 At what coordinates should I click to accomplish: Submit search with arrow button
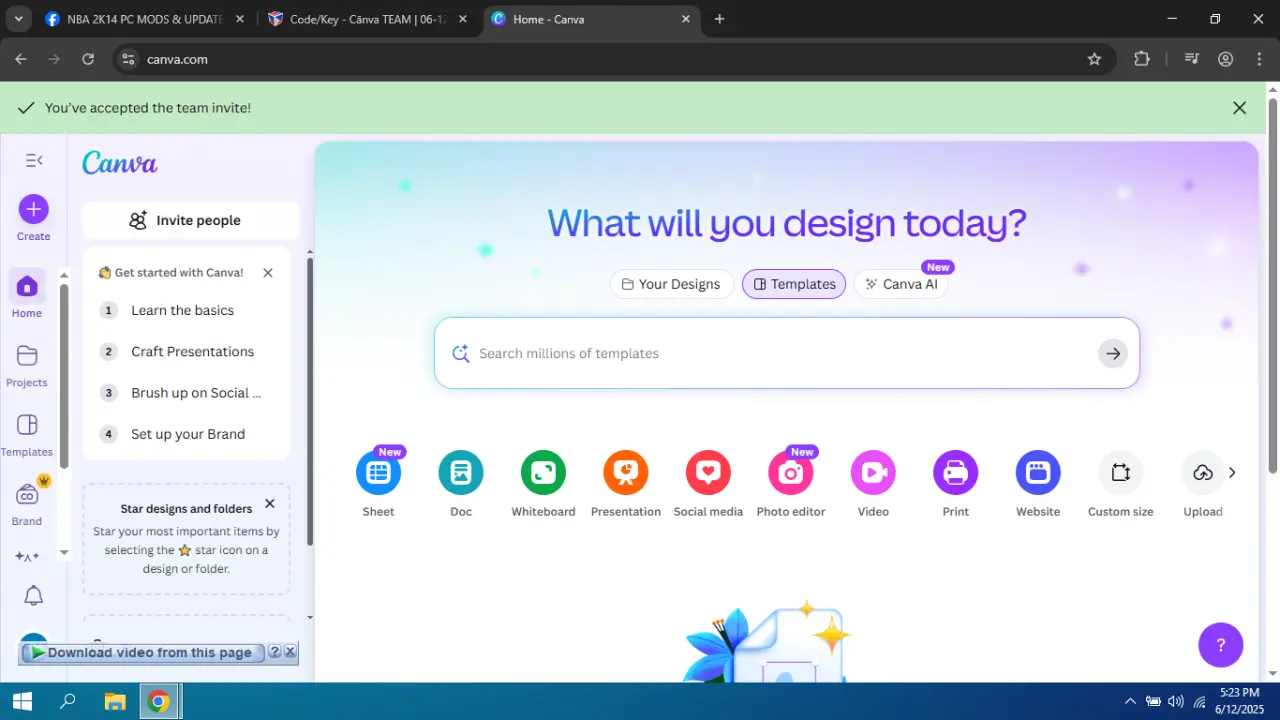pos(1113,353)
